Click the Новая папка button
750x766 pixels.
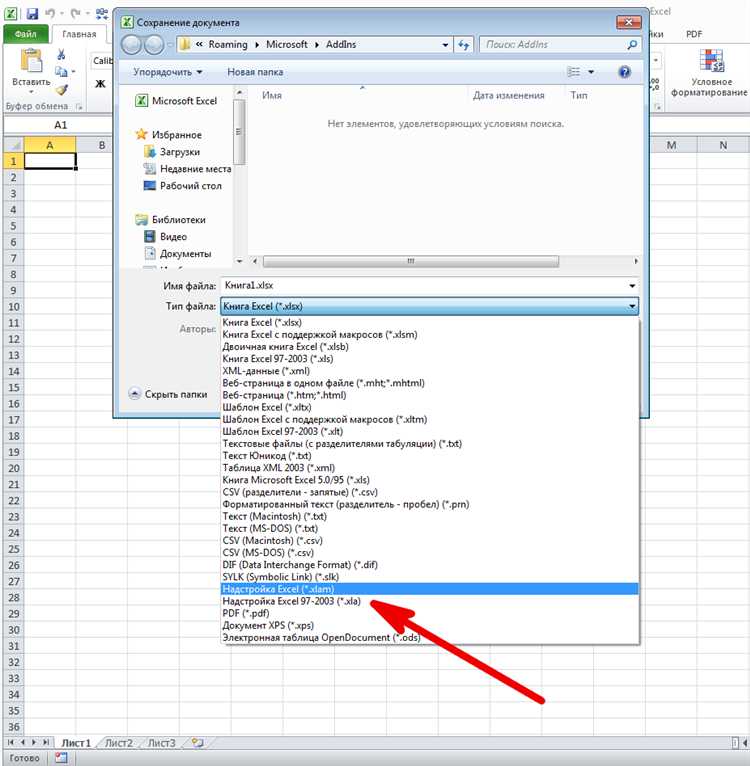255,72
